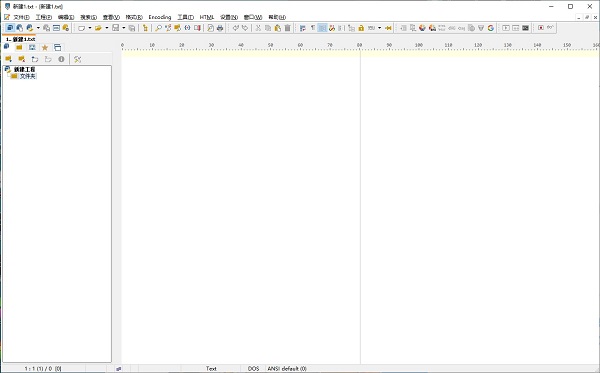Click the Save All icon
This screenshot has width=600, height=373.
132,28
